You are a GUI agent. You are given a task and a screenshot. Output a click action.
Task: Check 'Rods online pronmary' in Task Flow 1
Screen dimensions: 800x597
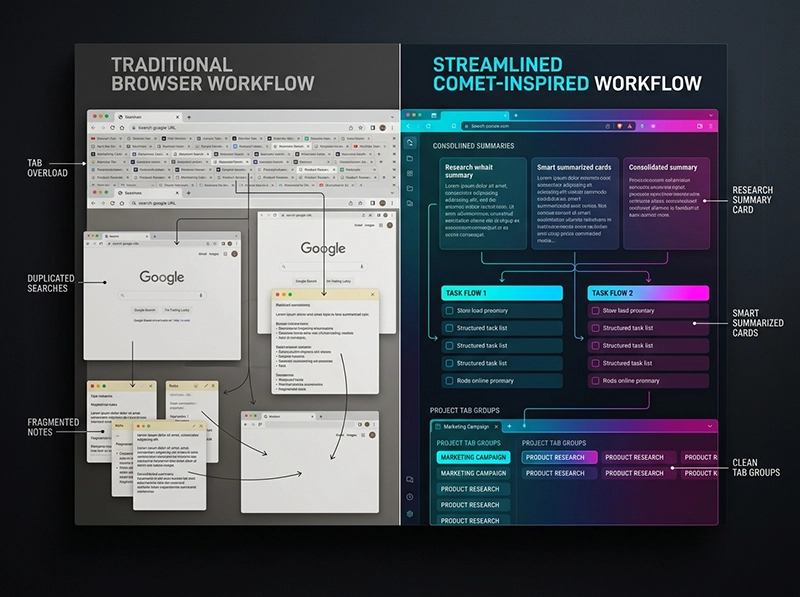(x=449, y=381)
